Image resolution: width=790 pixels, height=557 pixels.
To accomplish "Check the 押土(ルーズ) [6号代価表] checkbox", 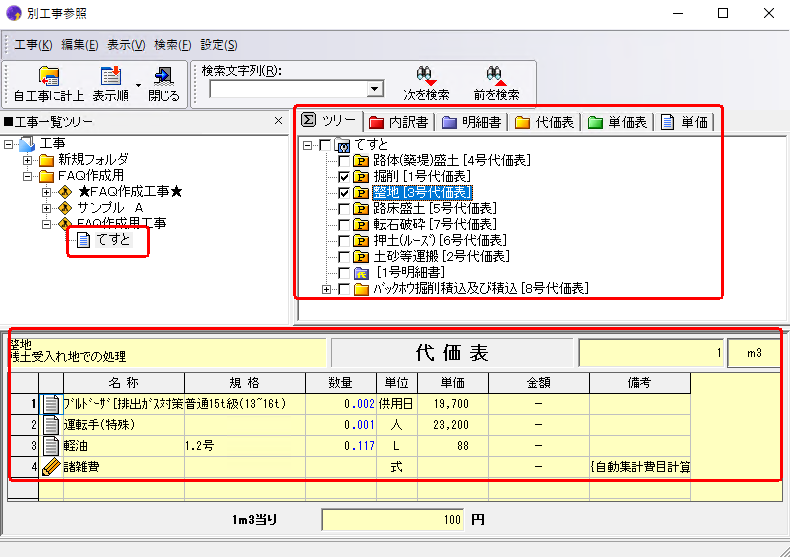I will [x=345, y=240].
